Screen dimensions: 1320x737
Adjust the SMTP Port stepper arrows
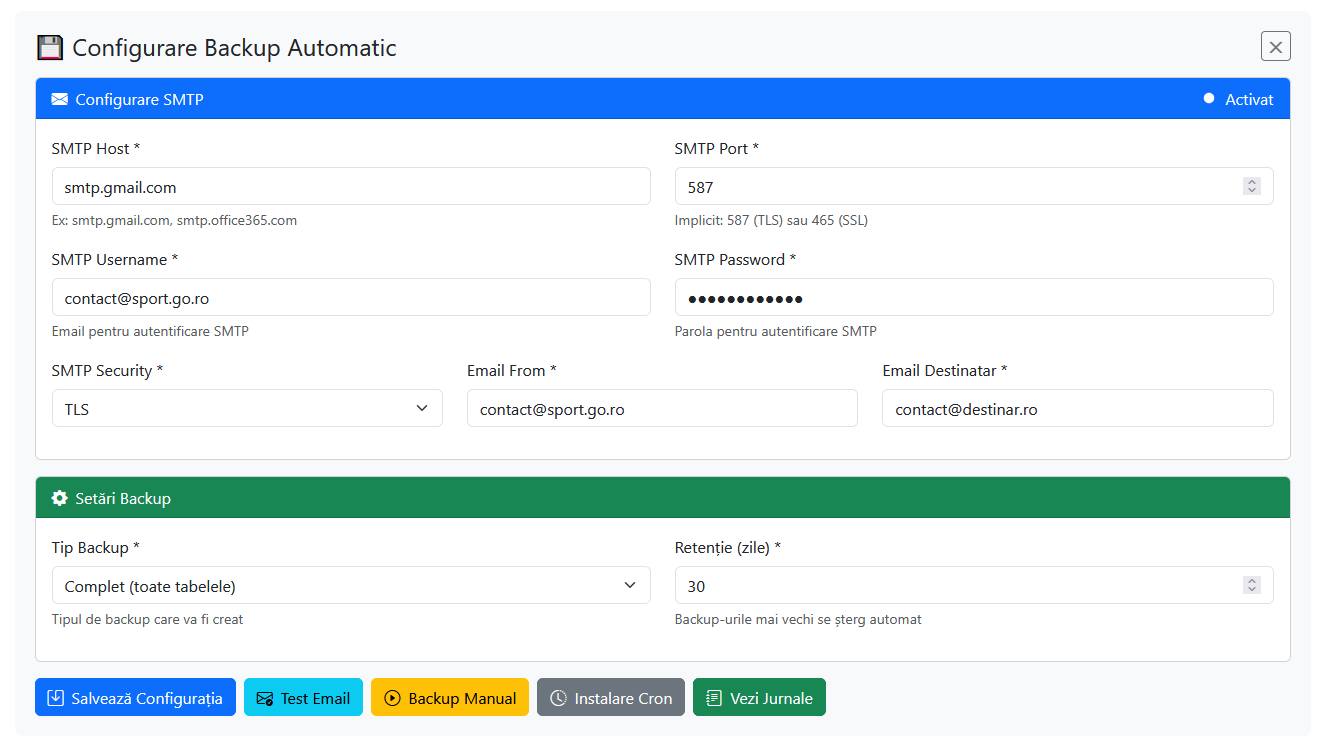pos(1251,186)
